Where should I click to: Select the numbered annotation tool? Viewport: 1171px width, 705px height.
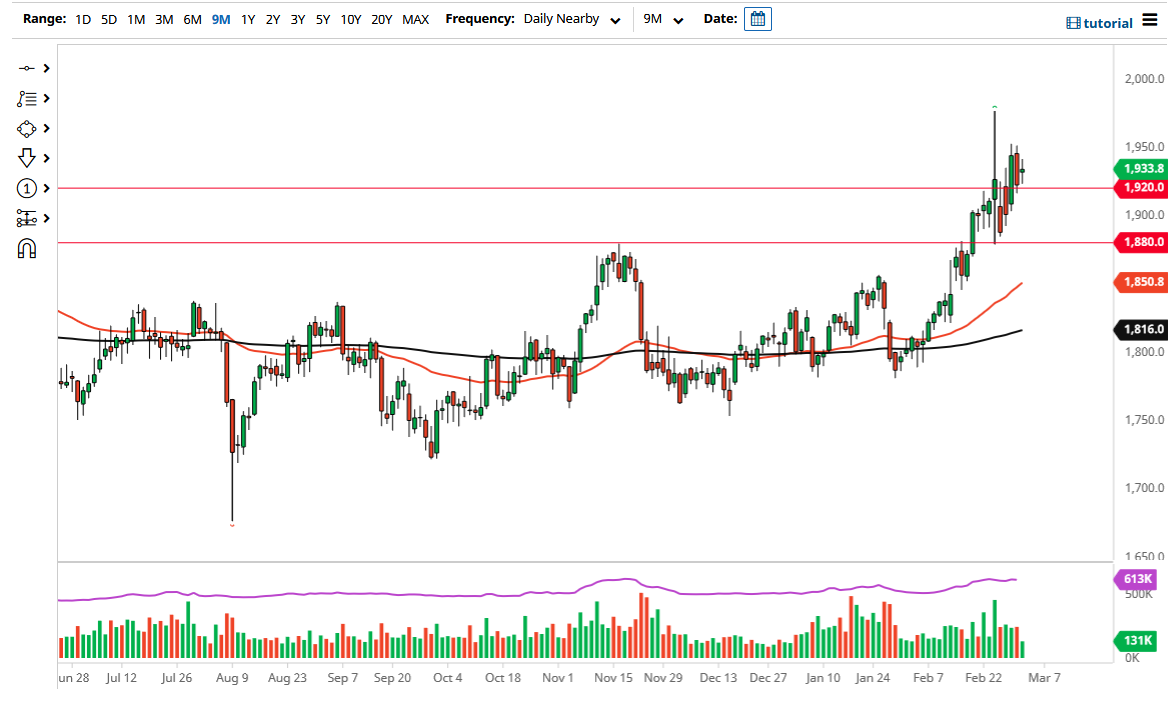(x=28, y=188)
